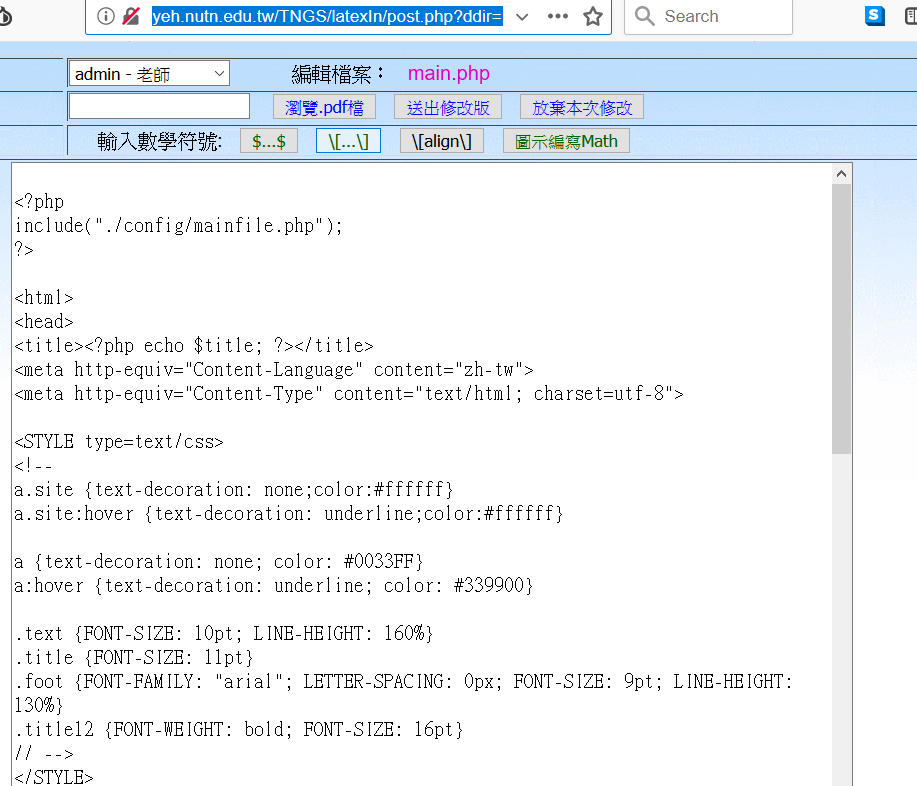Focus the browser Search field
This screenshot has height=786, width=917.
pos(708,16)
